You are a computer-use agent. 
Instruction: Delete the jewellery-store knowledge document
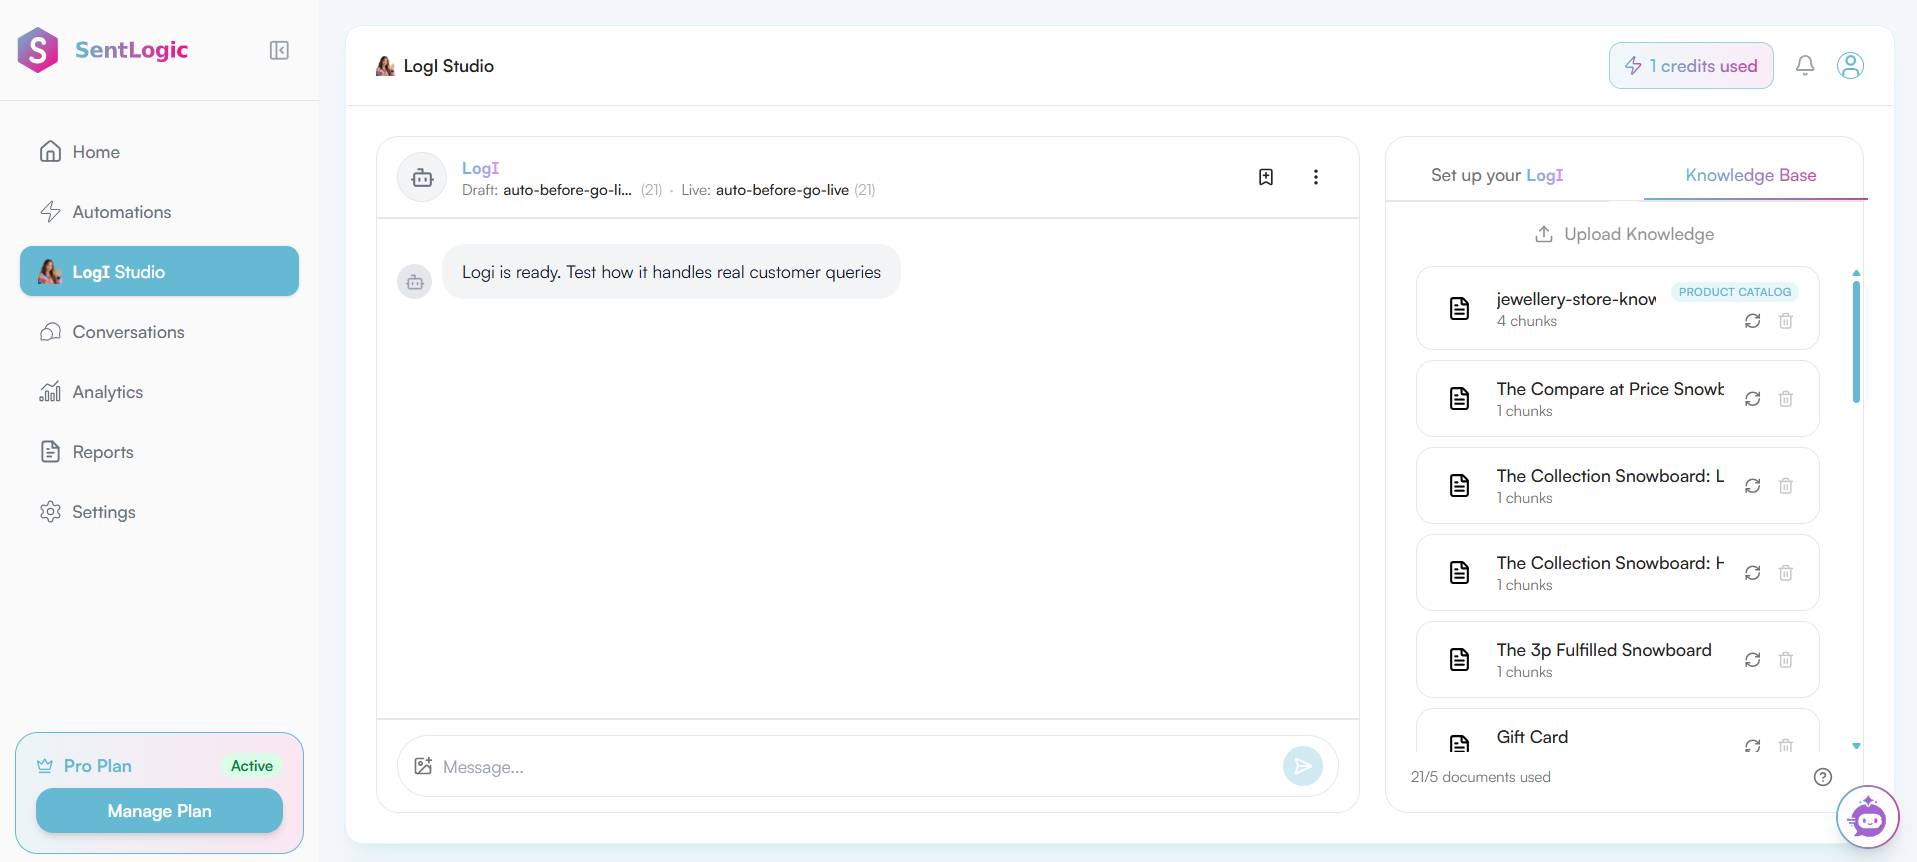pos(1786,321)
